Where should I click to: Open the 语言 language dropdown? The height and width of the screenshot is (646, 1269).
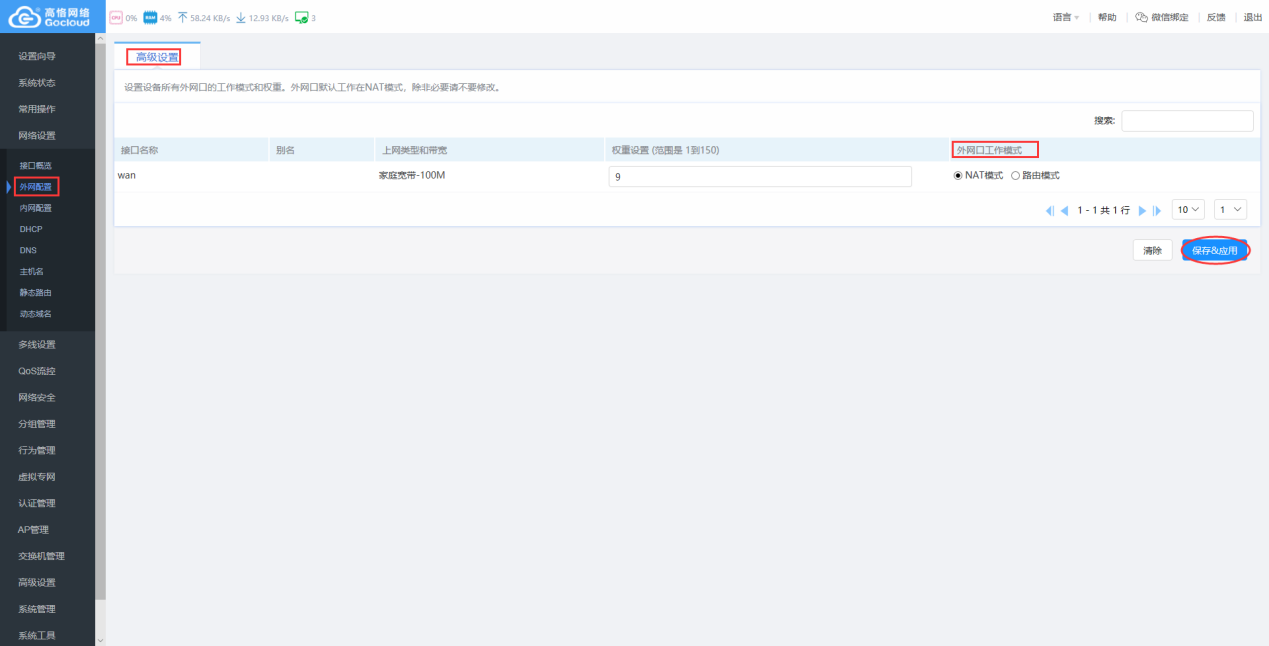pyautogui.click(x=1066, y=18)
